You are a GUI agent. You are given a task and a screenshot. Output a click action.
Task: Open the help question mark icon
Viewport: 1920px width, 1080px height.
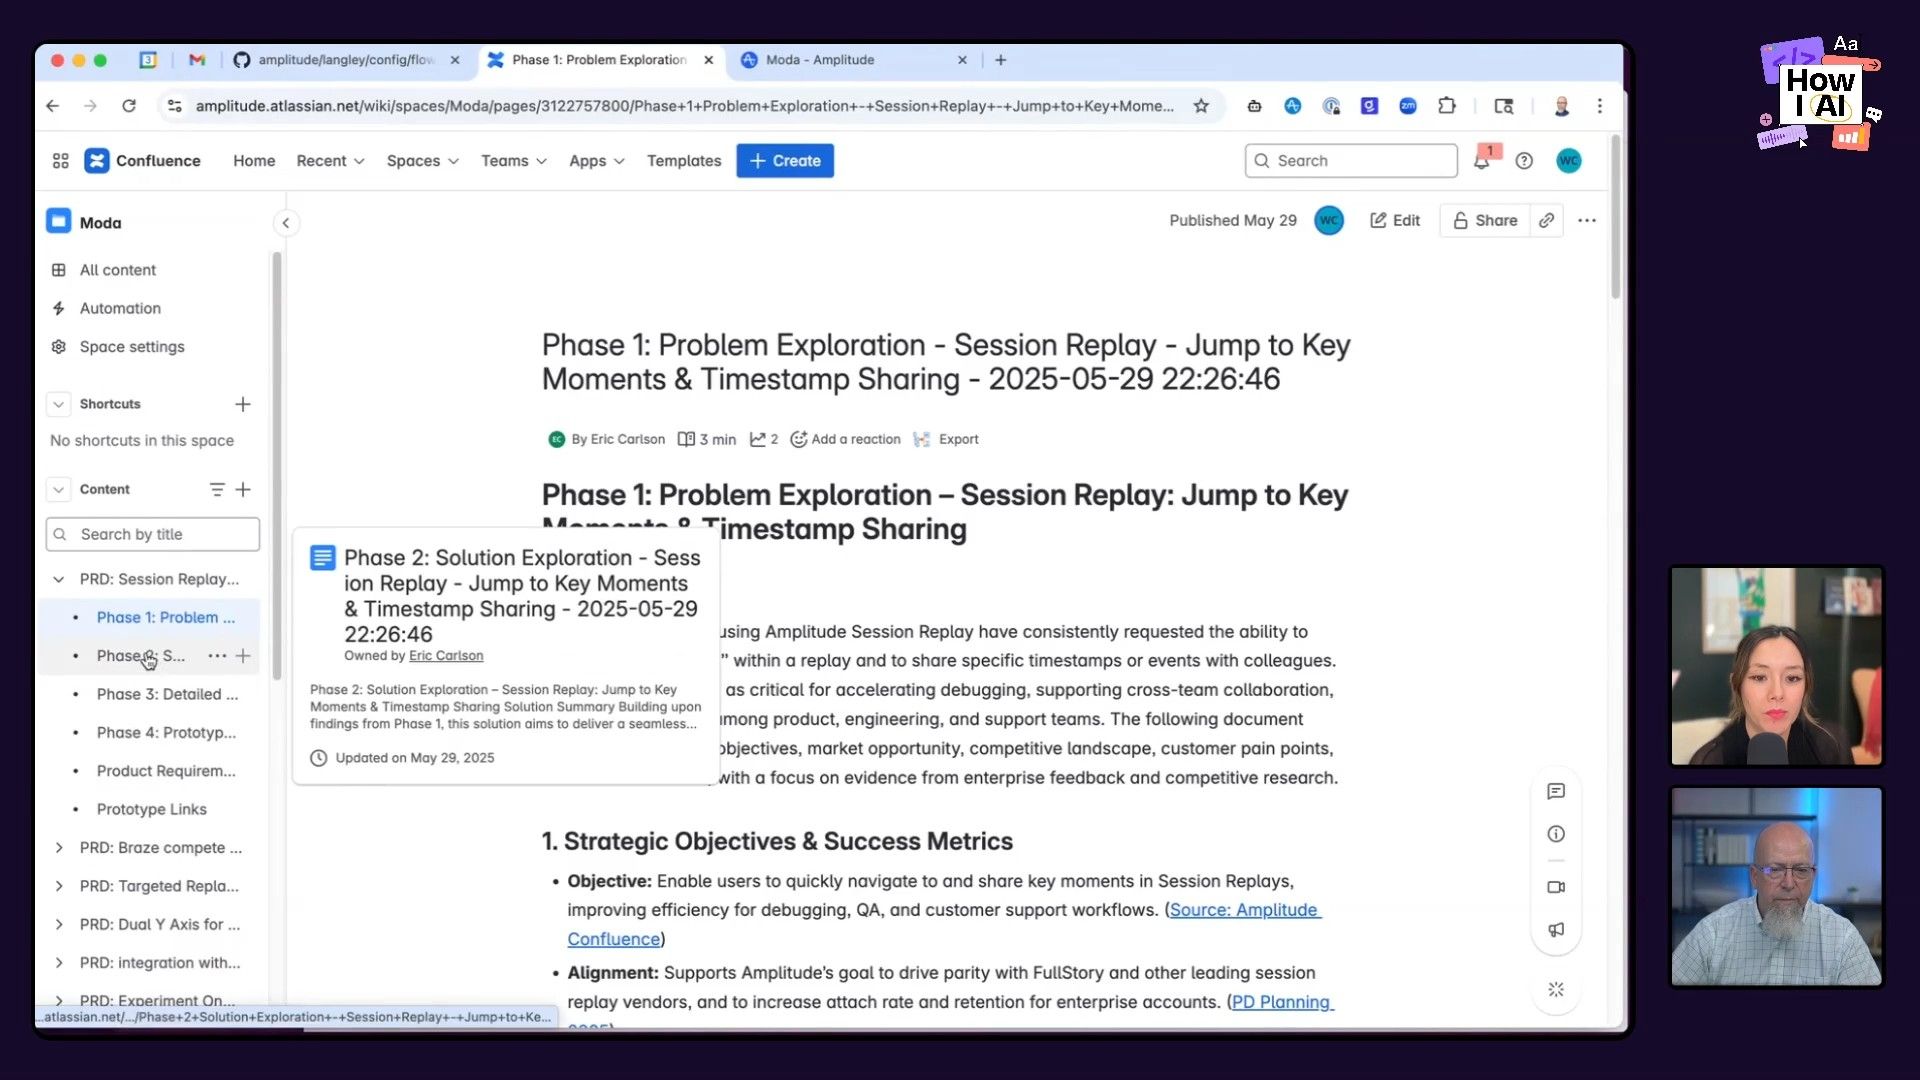(1524, 161)
